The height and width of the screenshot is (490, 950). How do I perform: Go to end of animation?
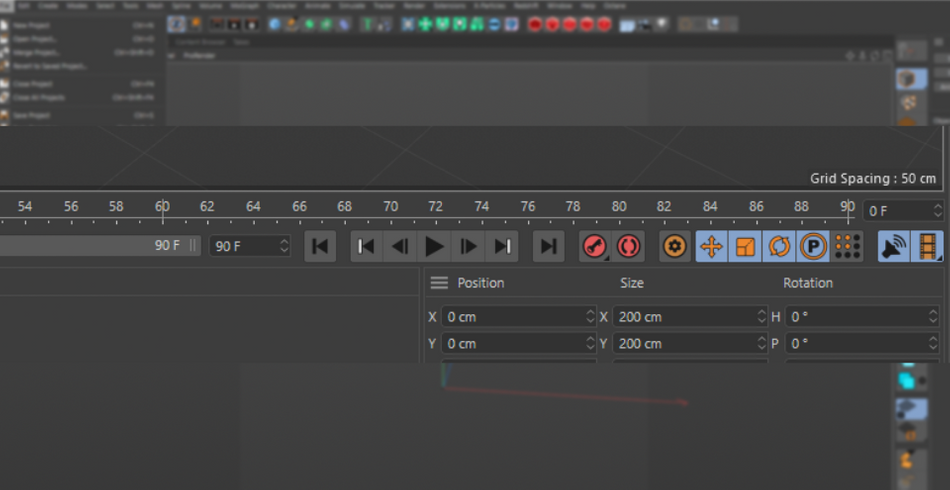pos(548,247)
